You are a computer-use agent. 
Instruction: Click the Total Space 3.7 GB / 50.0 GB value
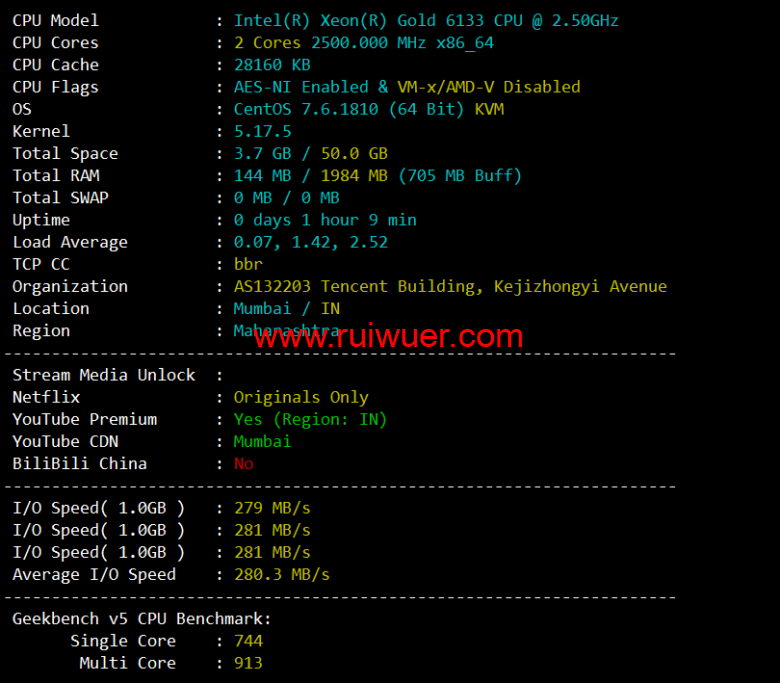(x=310, y=154)
